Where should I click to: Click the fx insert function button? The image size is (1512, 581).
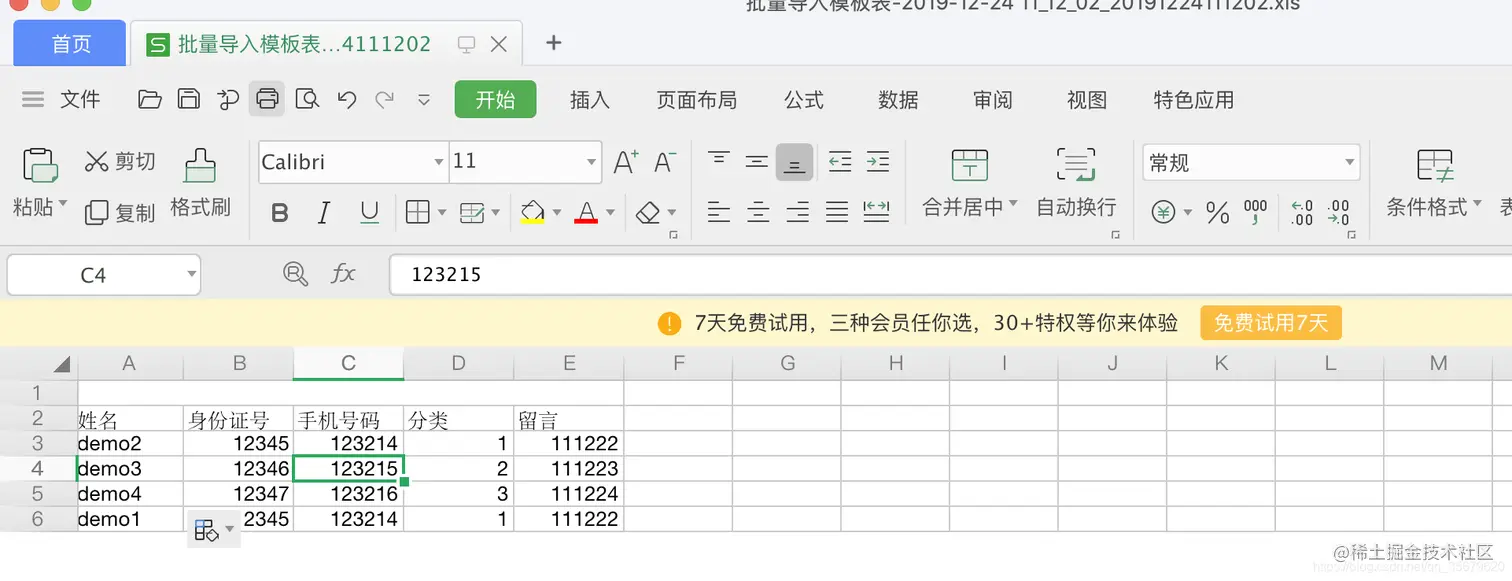click(344, 273)
